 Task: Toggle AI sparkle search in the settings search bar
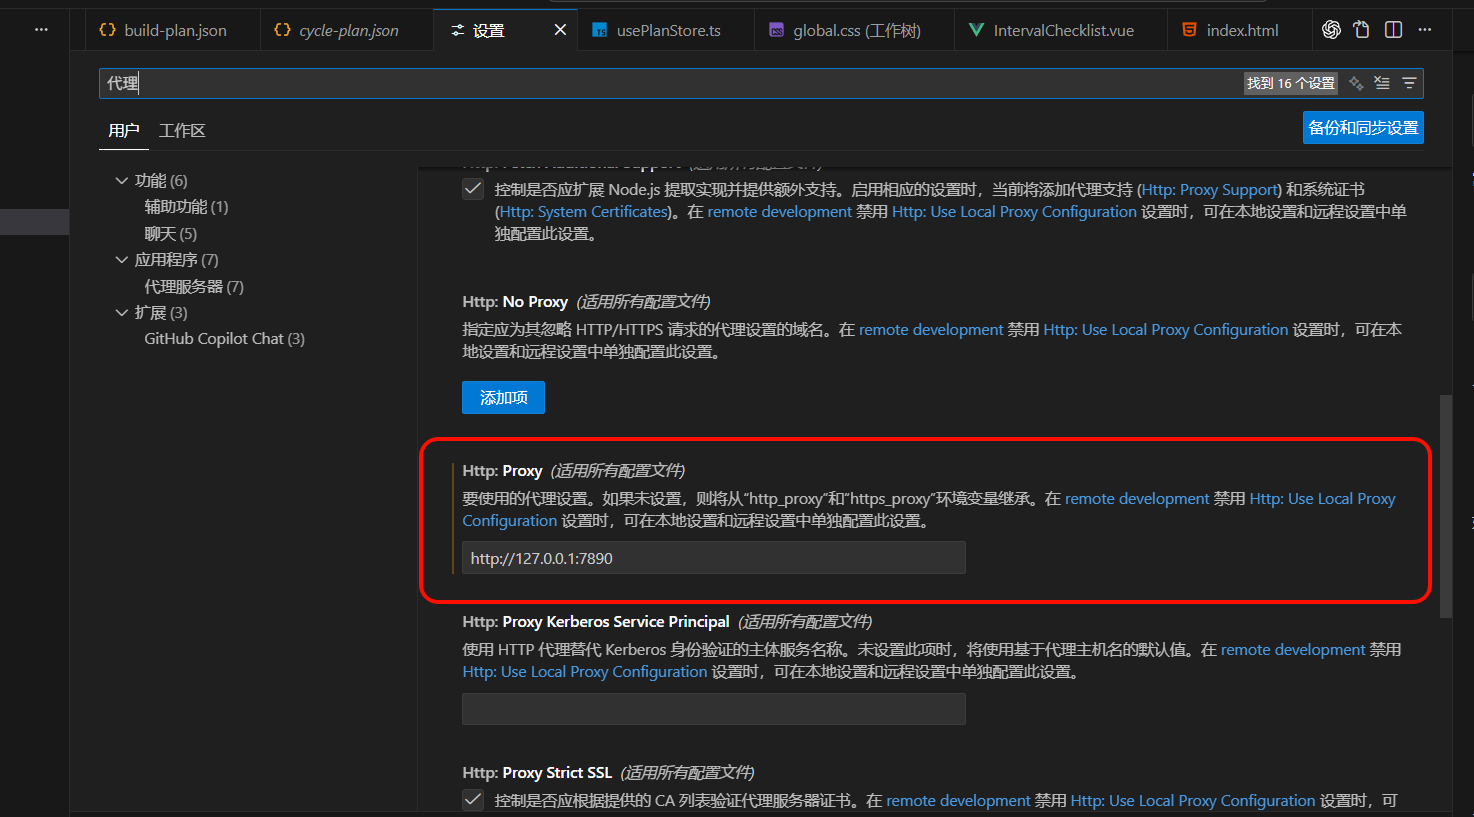coord(1356,83)
